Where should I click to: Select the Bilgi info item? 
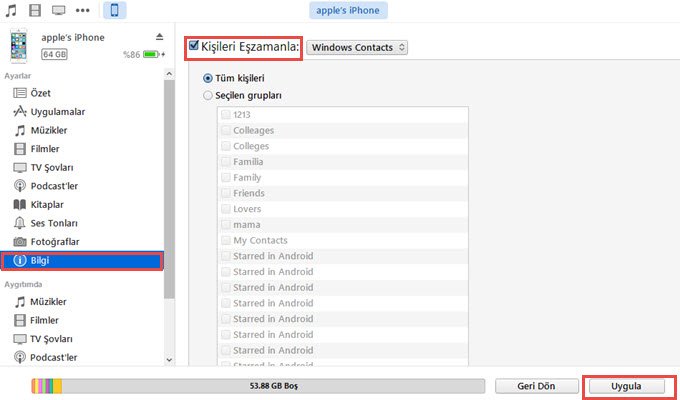(82, 260)
